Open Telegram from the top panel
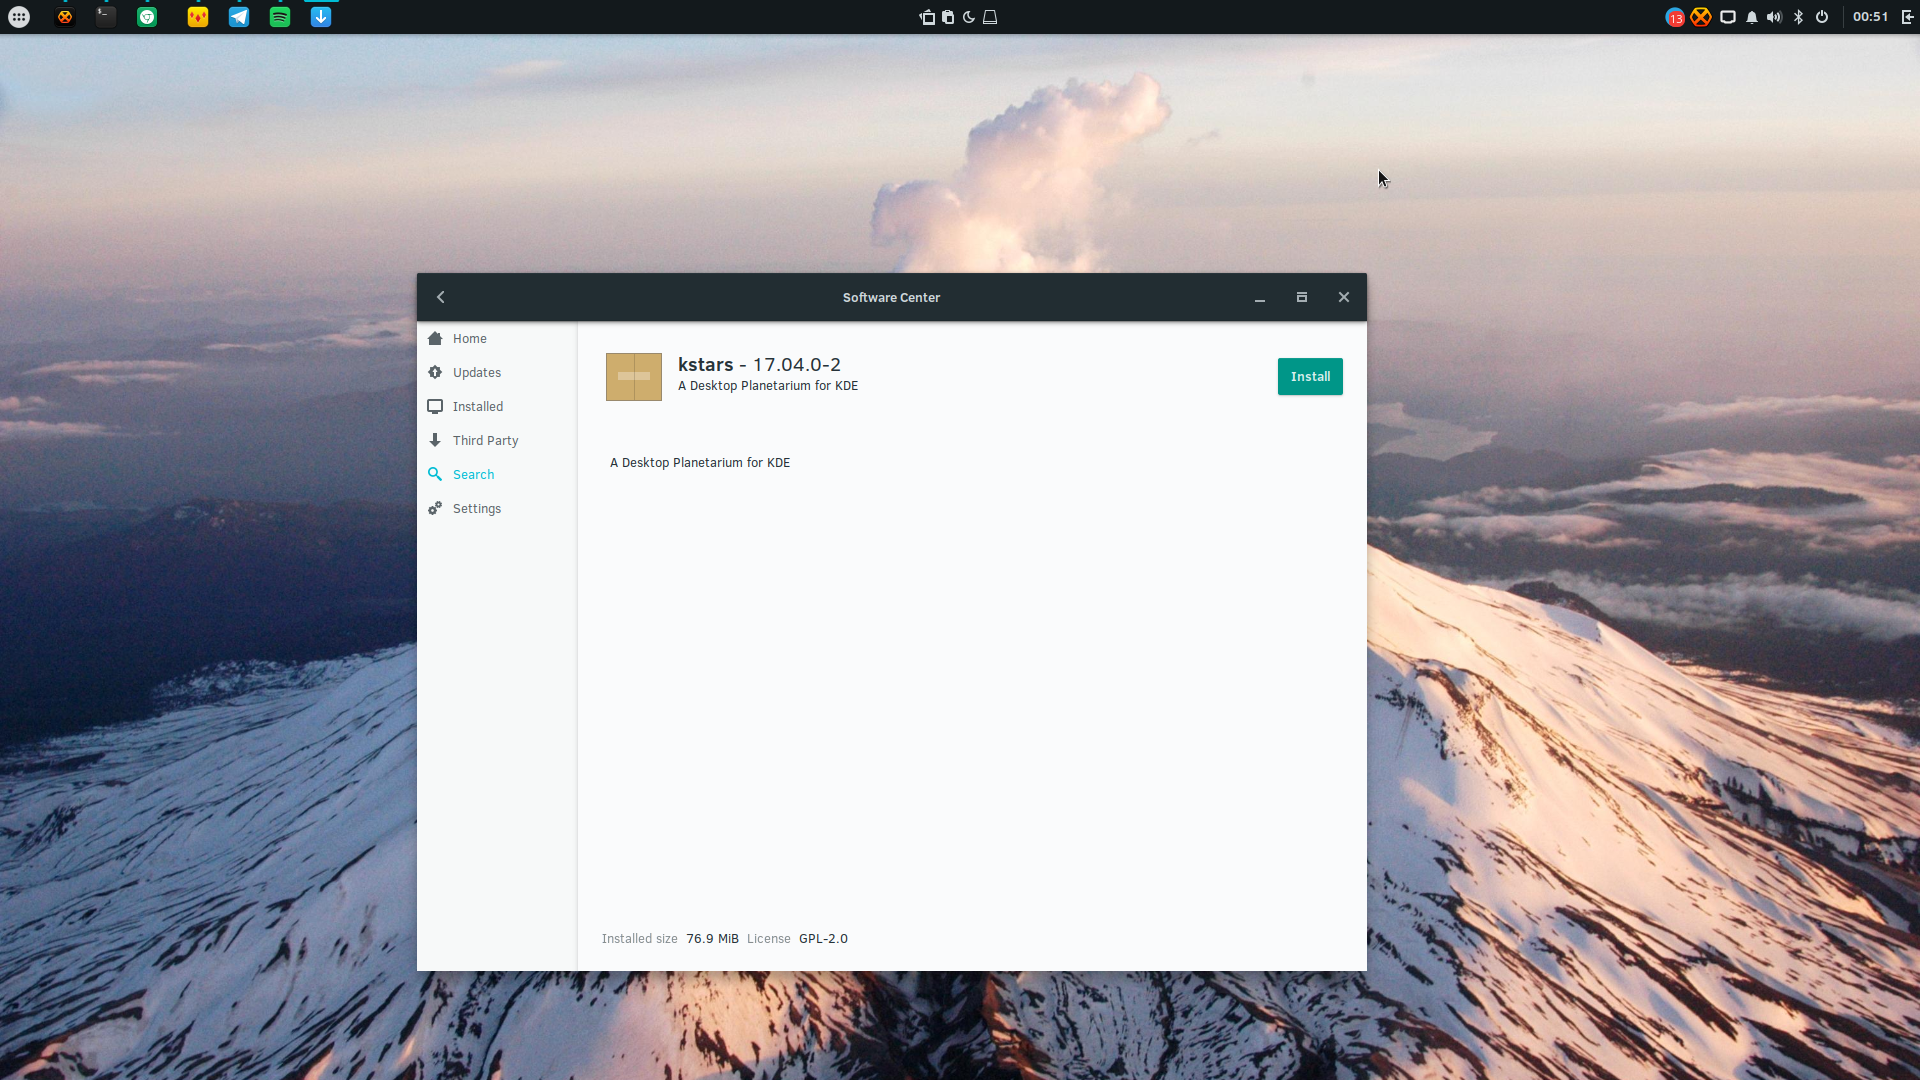Image resolution: width=1920 pixels, height=1080 pixels. coord(239,17)
